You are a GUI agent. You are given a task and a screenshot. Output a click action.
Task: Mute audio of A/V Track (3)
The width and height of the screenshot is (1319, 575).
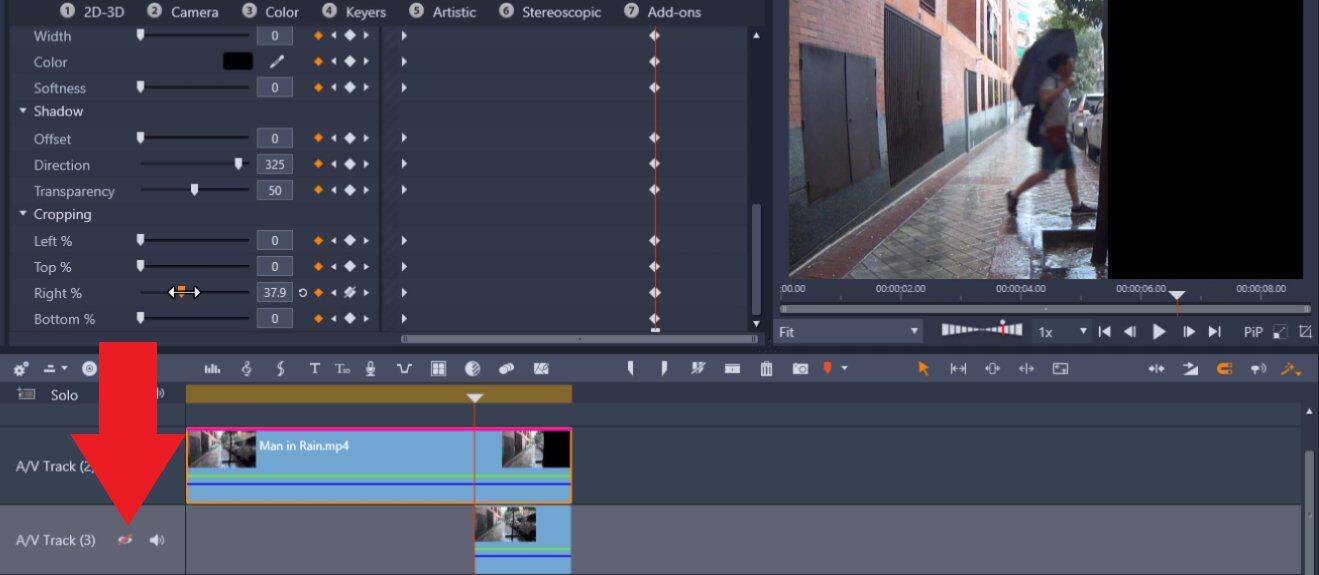click(157, 540)
